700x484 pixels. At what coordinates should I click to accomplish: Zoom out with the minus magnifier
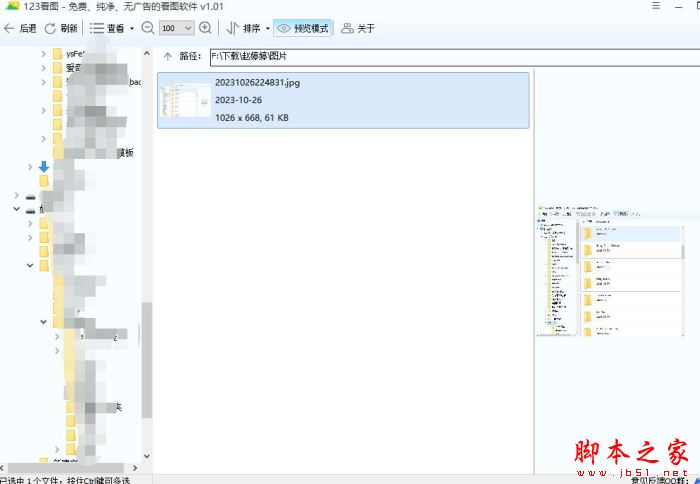[148, 28]
